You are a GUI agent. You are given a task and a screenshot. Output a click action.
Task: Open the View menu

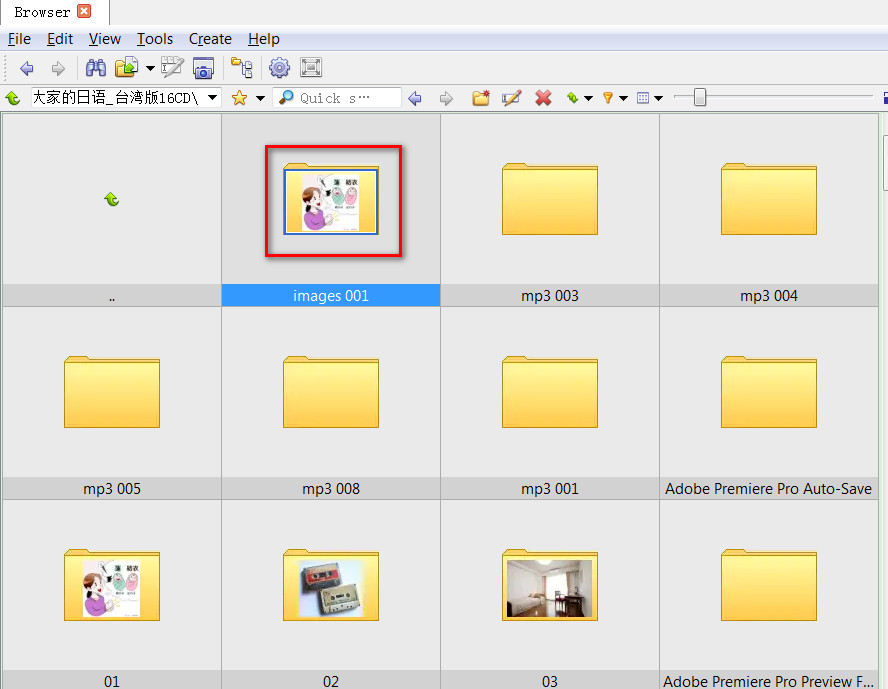coord(105,39)
